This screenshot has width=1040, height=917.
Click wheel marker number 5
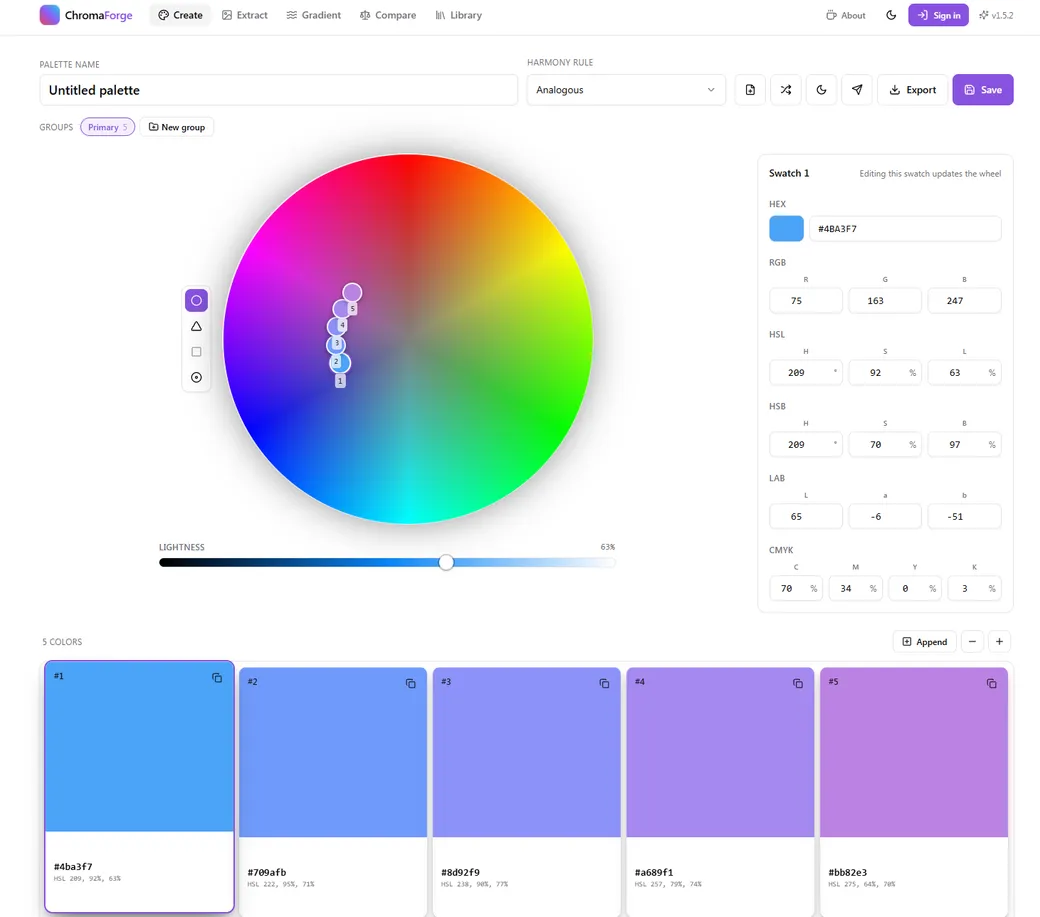click(x=352, y=292)
